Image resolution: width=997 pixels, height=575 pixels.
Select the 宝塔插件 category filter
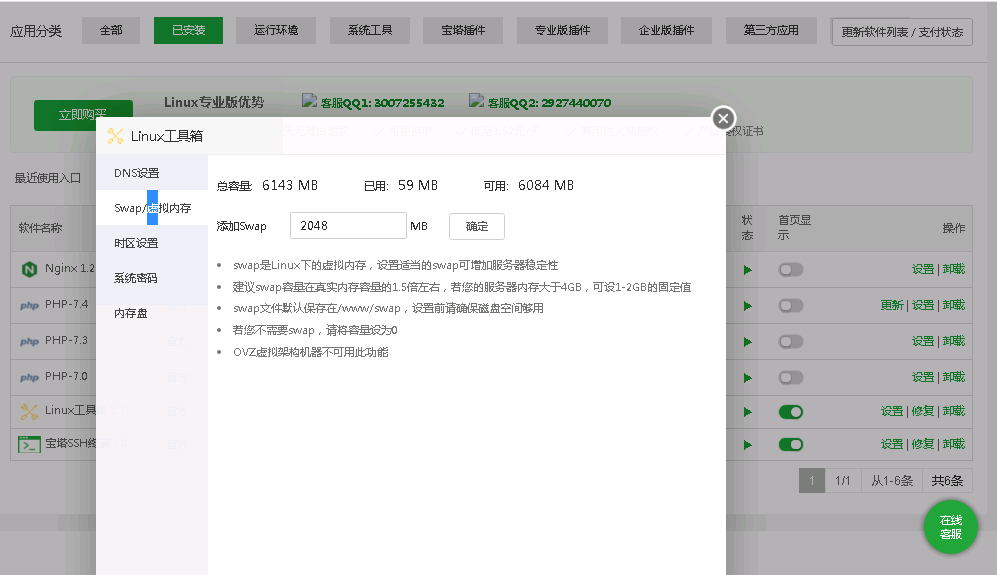coord(463,31)
